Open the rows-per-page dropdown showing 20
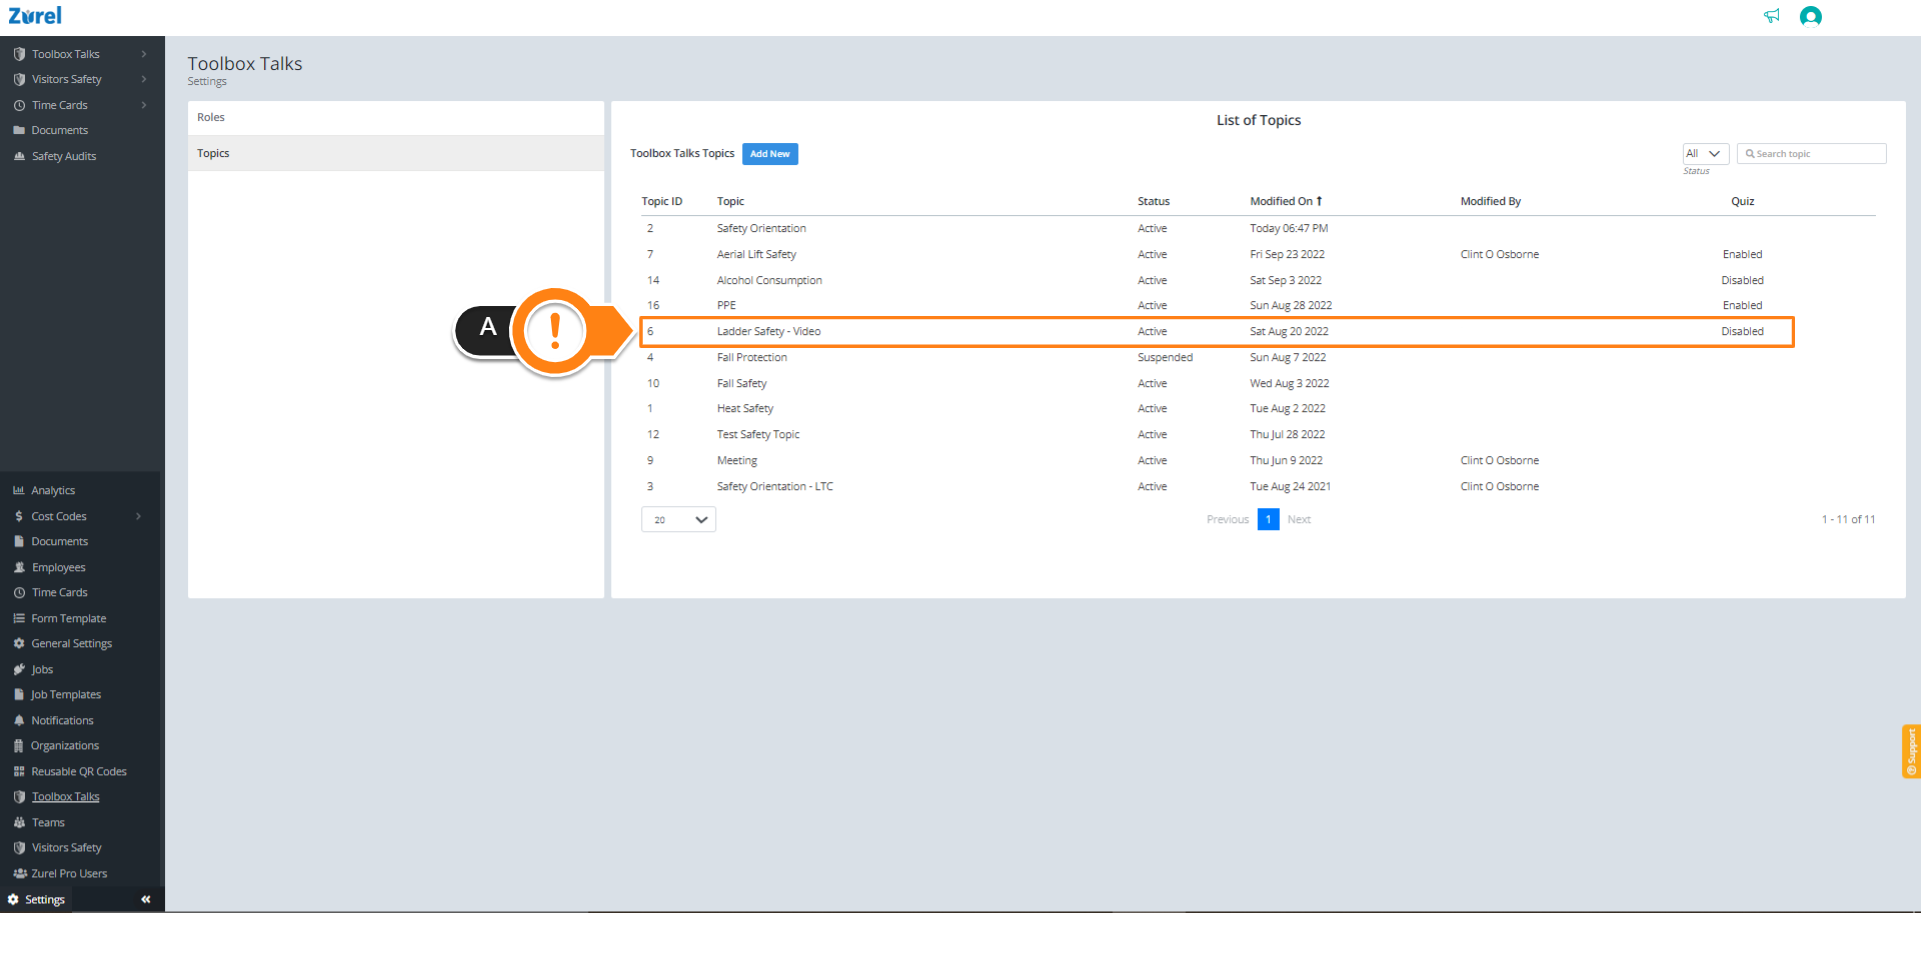Screen dimensions: 1921x970 [678, 519]
